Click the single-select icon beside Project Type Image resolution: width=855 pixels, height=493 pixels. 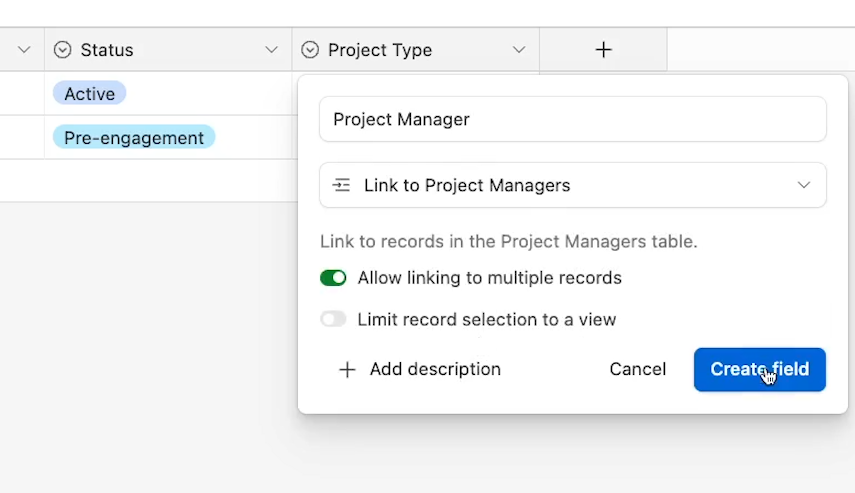click(x=310, y=50)
